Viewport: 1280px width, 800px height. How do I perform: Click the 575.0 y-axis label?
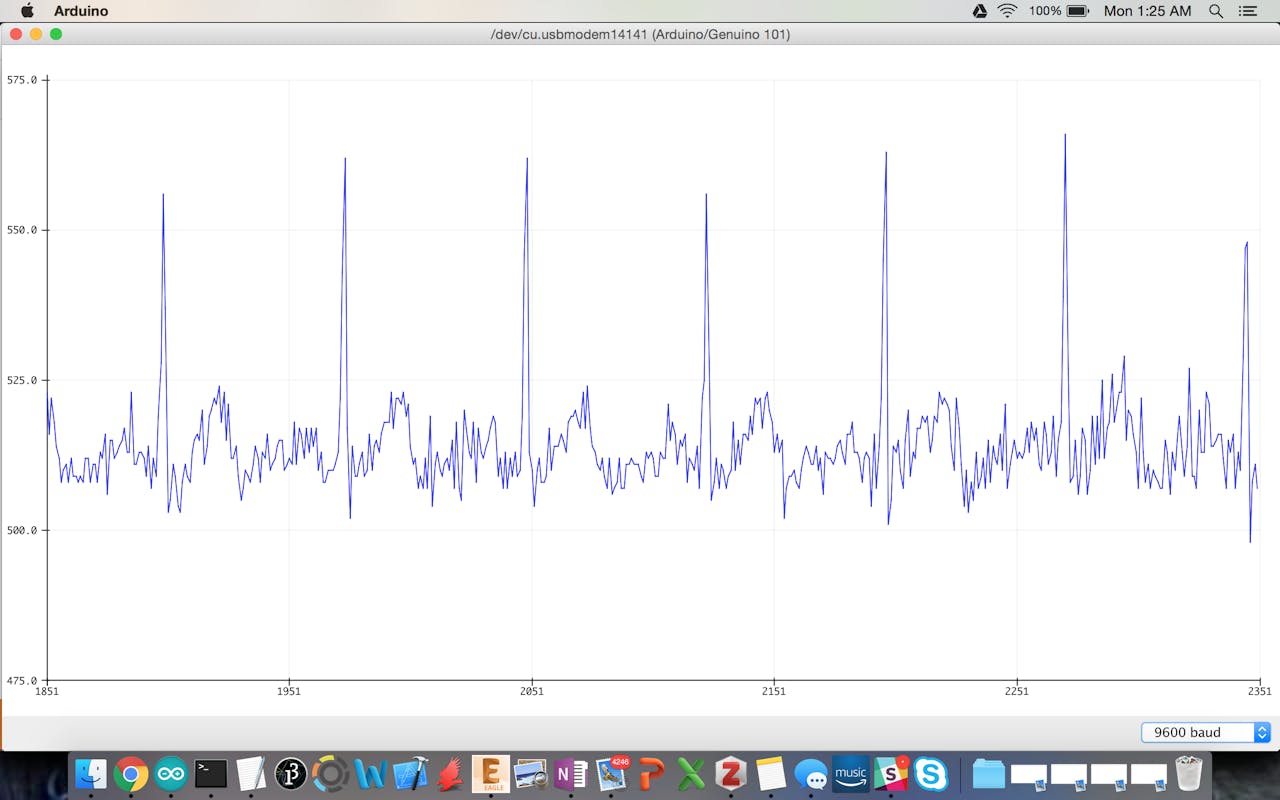point(22,80)
